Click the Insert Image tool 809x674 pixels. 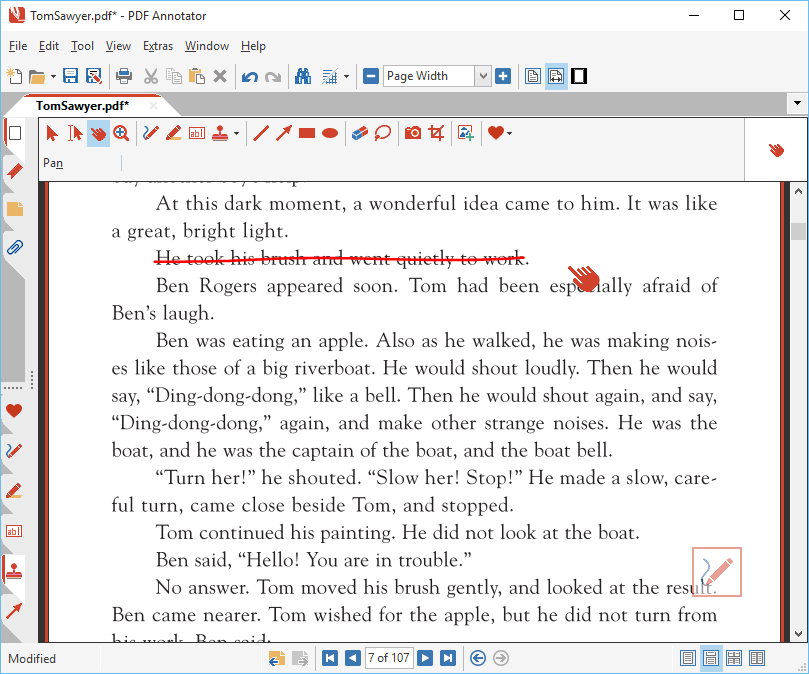[466, 134]
